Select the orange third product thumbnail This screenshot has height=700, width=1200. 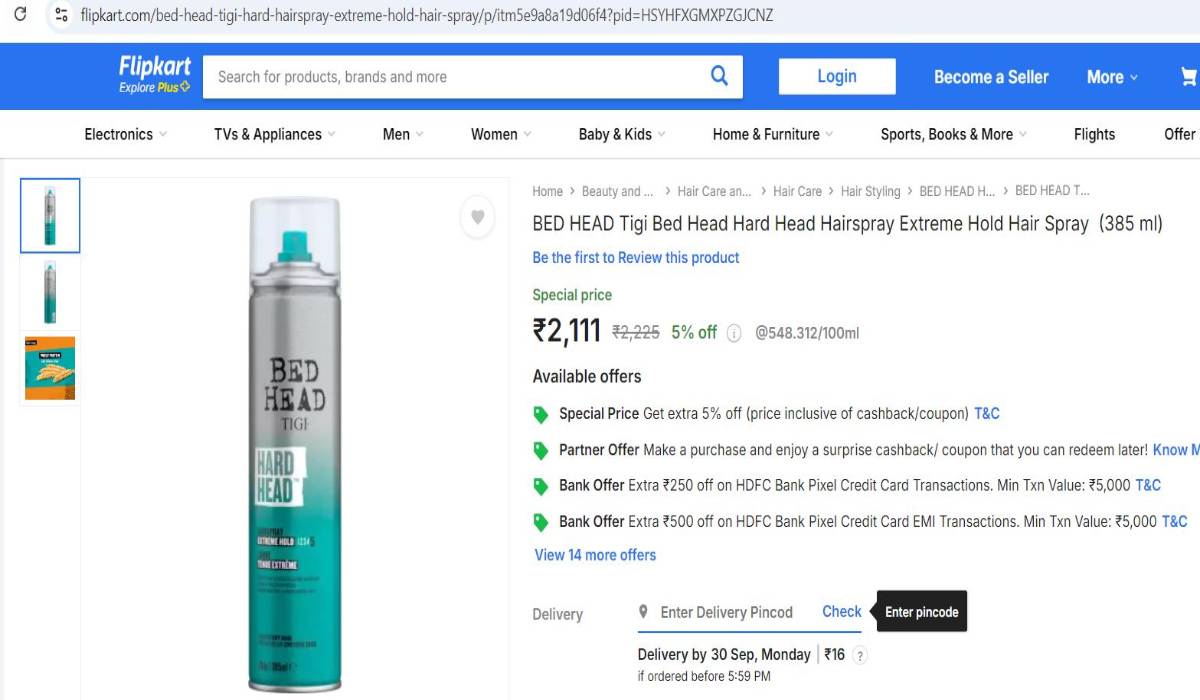point(50,368)
